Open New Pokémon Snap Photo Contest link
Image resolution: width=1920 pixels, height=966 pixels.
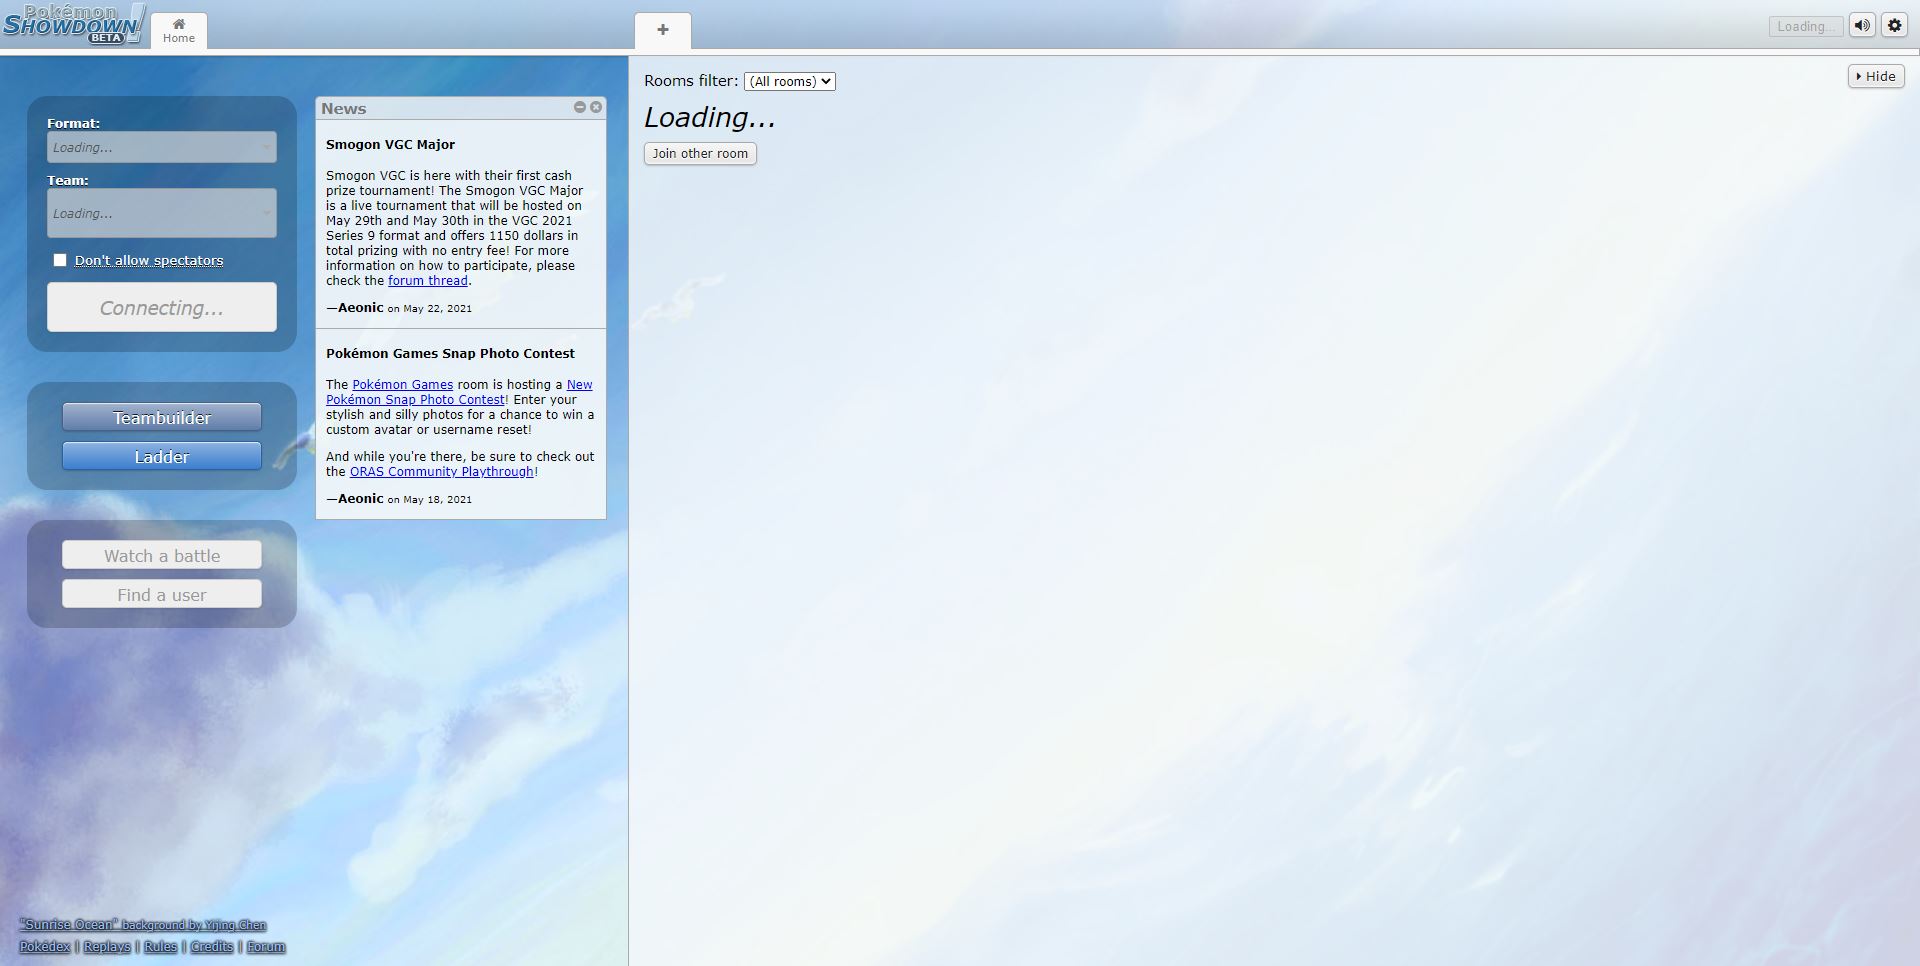click(459, 392)
